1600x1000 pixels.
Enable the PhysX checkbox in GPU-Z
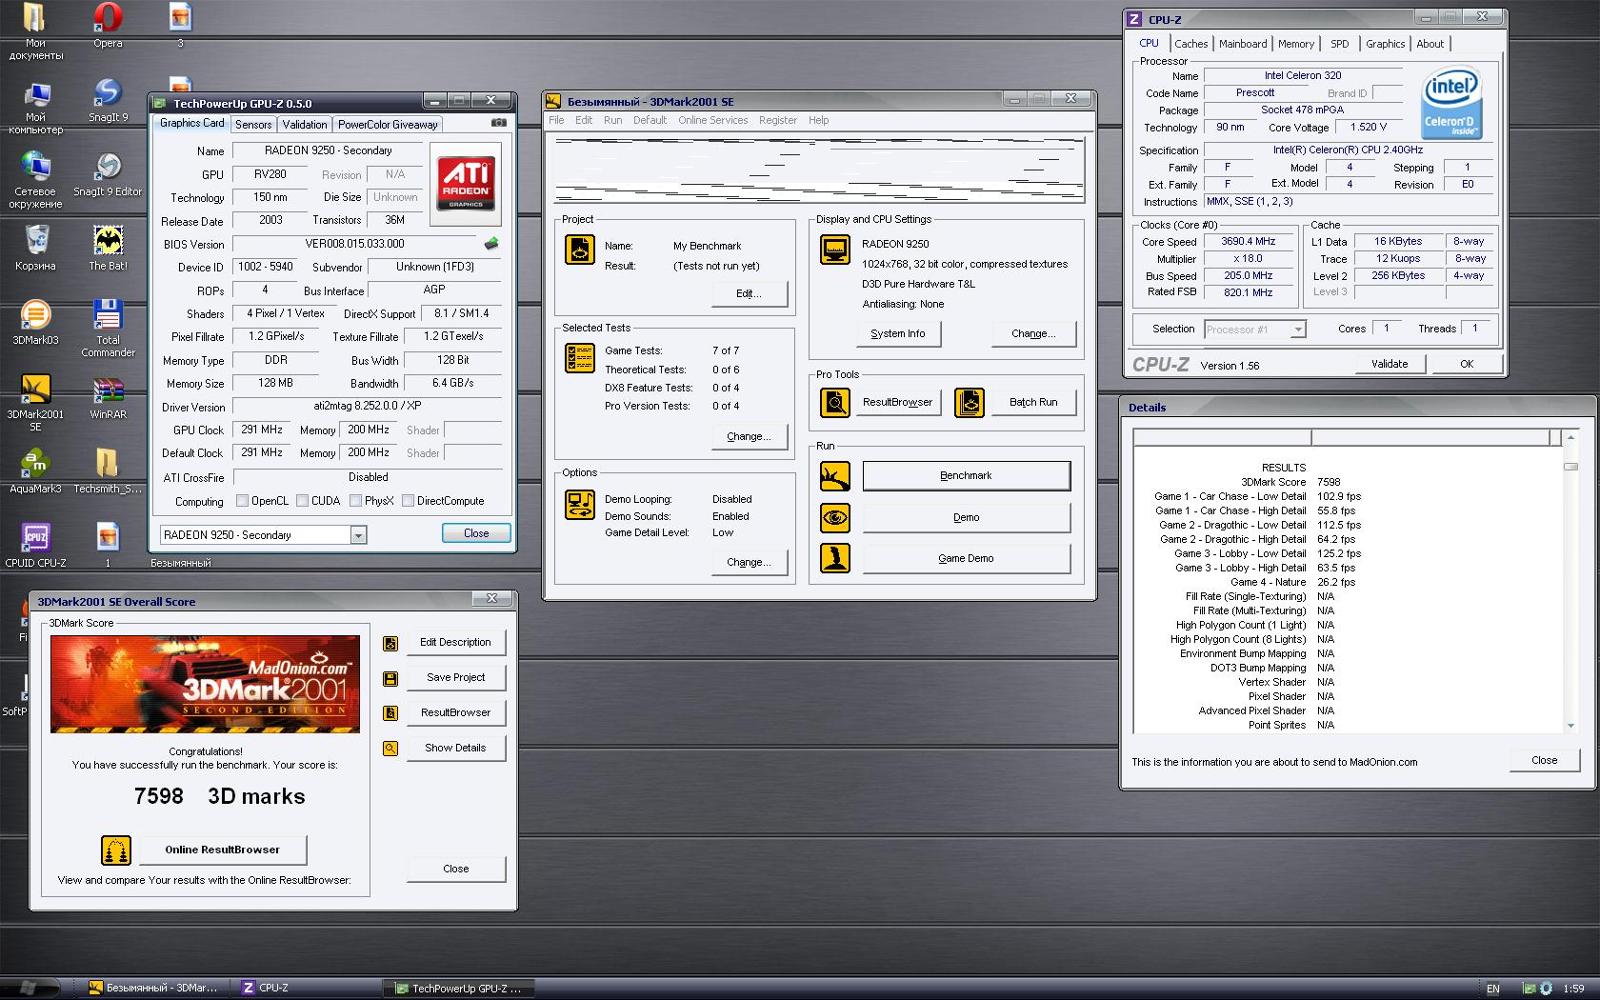[355, 501]
